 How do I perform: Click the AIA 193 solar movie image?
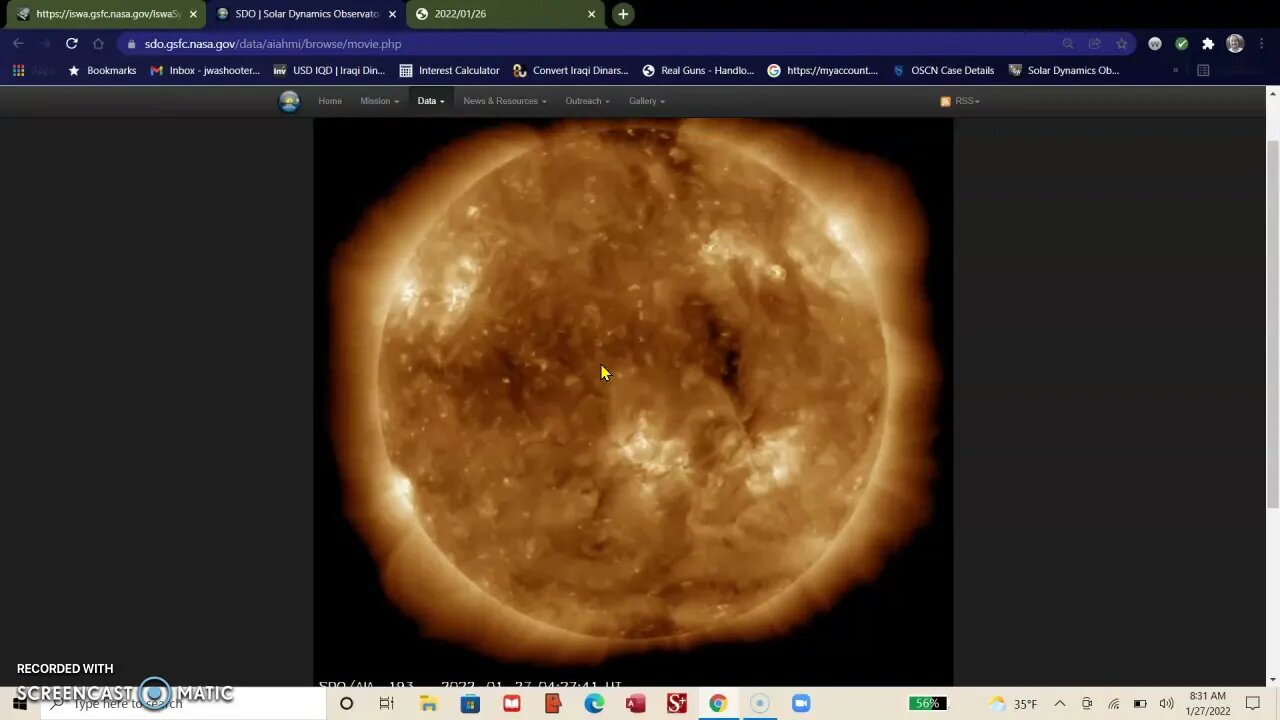point(633,400)
